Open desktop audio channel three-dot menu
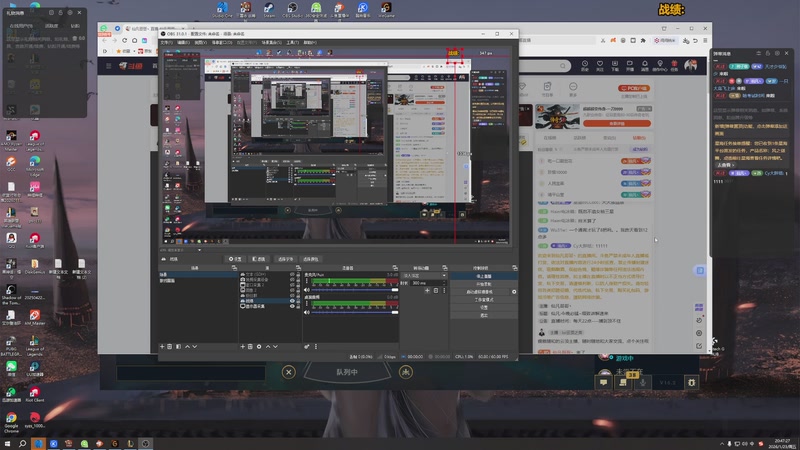800x450 pixels. 306,303
